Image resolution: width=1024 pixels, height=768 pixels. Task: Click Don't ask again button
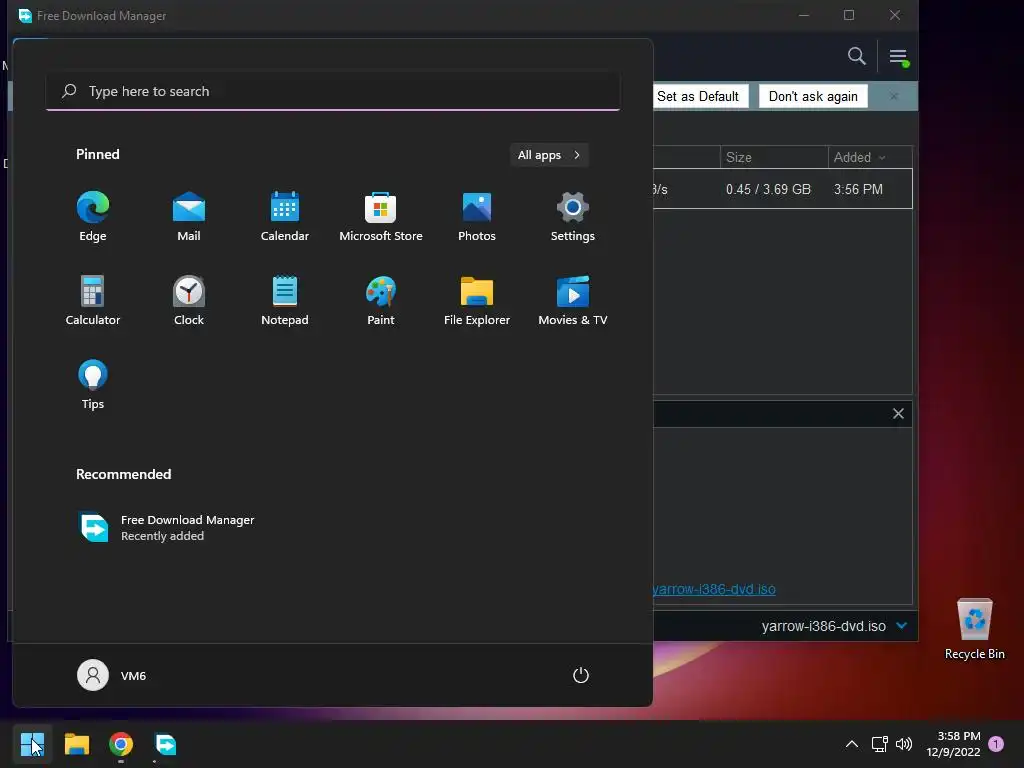pos(813,97)
